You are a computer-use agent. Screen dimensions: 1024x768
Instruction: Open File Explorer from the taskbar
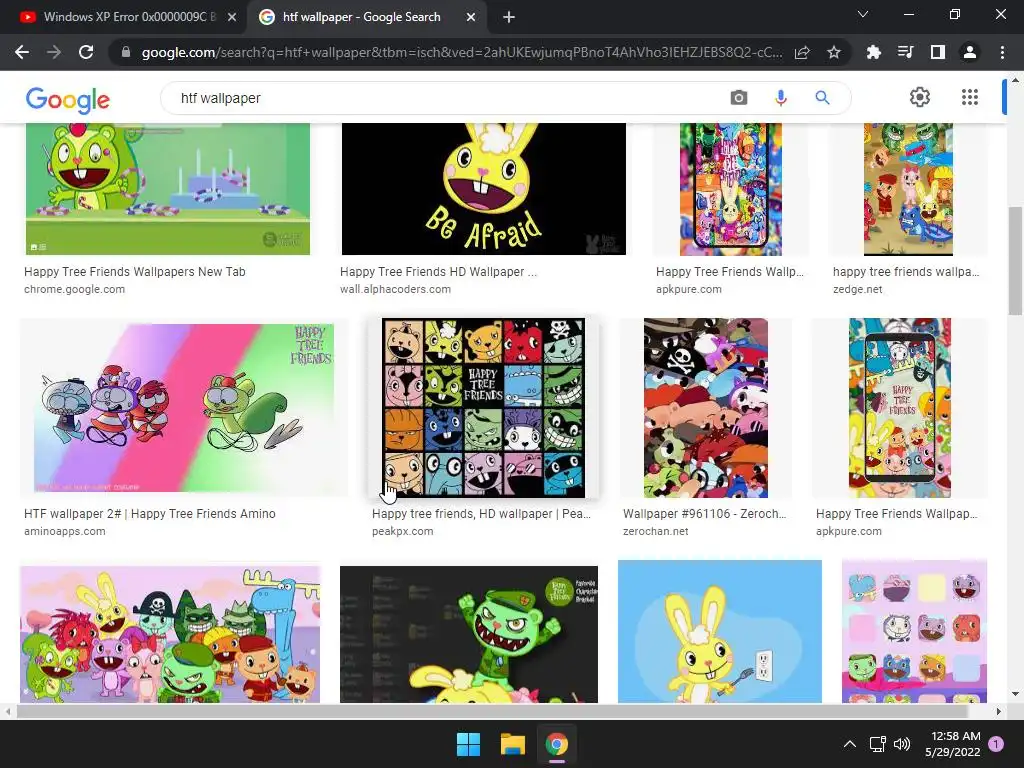coord(513,744)
